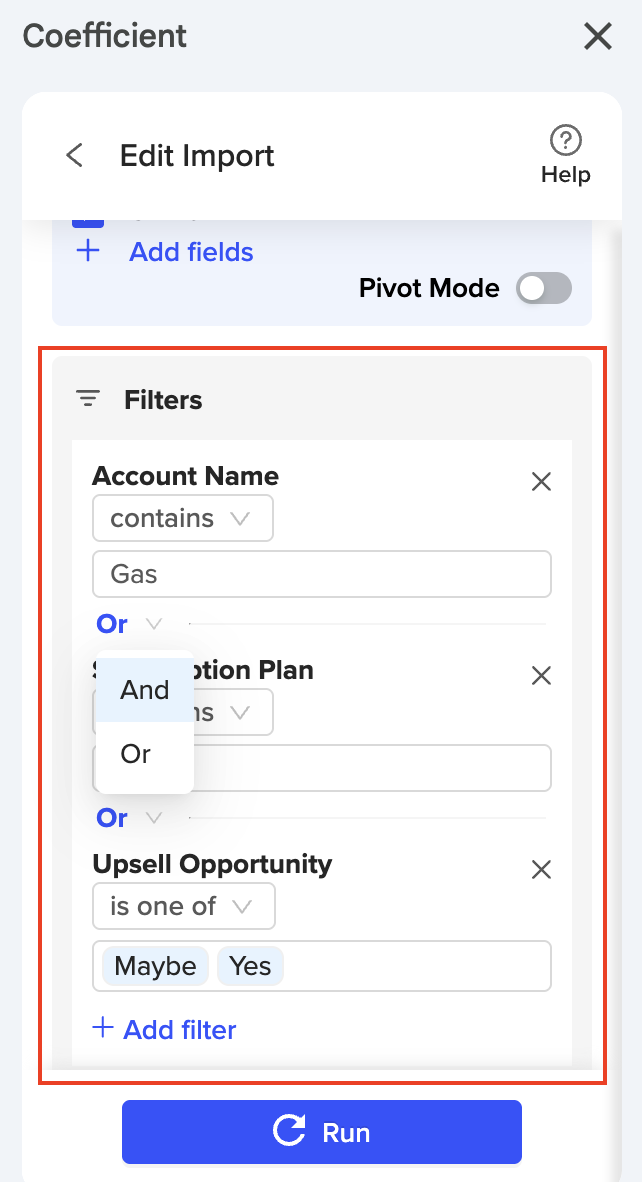This screenshot has width=642, height=1182.
Task: Click the Account Name value field containing Gas
Action: [321, 574]
